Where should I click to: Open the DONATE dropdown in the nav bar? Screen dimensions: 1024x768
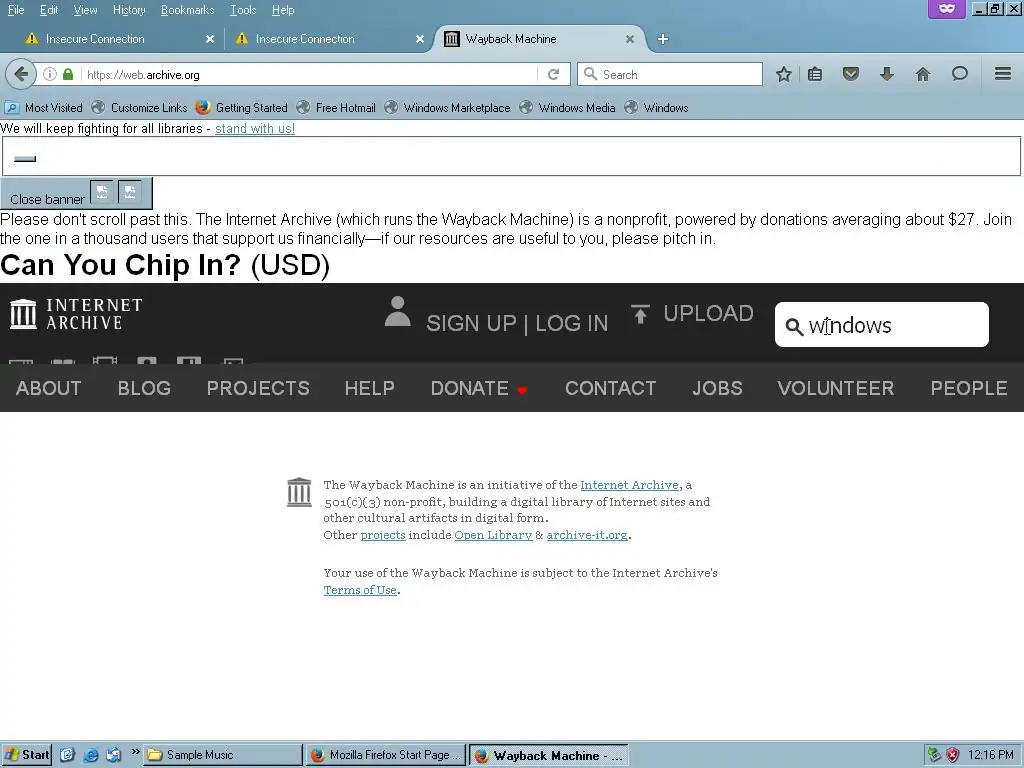(x=479, y=389)
